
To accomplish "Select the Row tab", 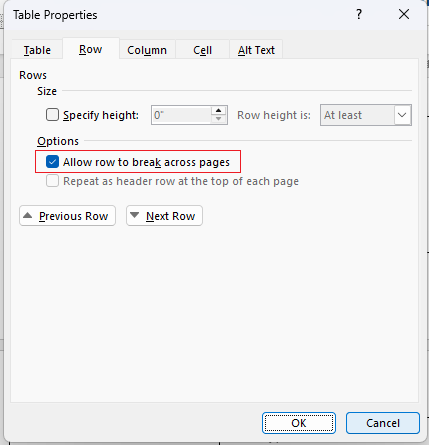I will click(90, 49).
